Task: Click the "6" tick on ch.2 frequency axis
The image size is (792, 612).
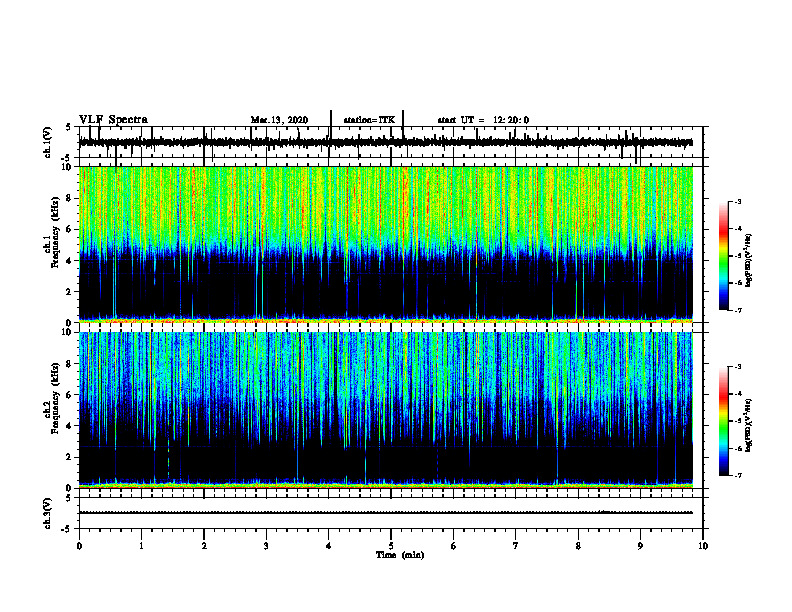Action: (x=69, y=395)
